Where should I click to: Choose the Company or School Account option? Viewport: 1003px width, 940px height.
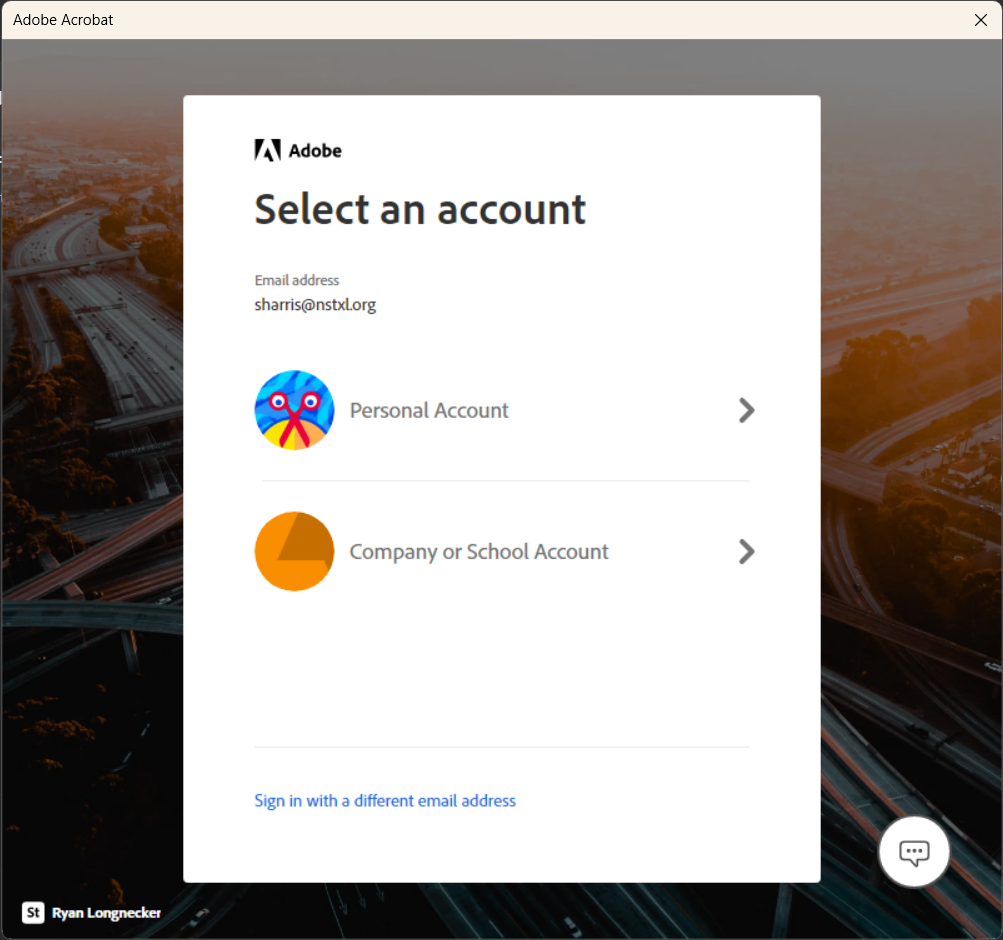505,551
